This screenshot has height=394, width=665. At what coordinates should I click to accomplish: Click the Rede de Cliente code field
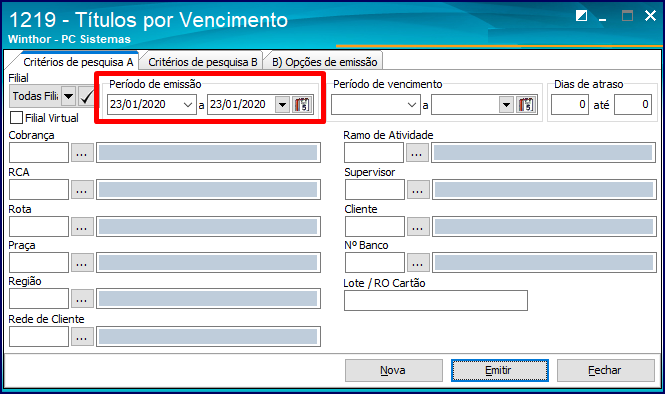click(x=39, y=336)
